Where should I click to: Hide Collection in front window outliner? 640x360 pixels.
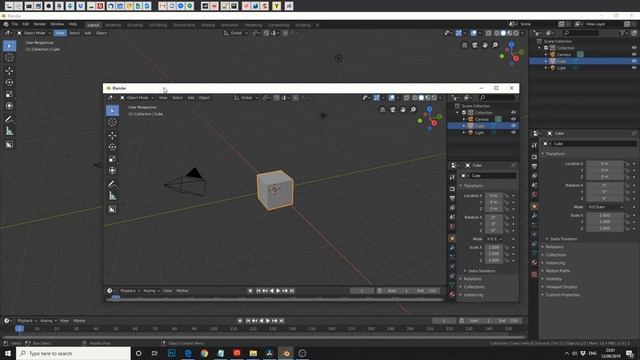(x=513, y=112)
